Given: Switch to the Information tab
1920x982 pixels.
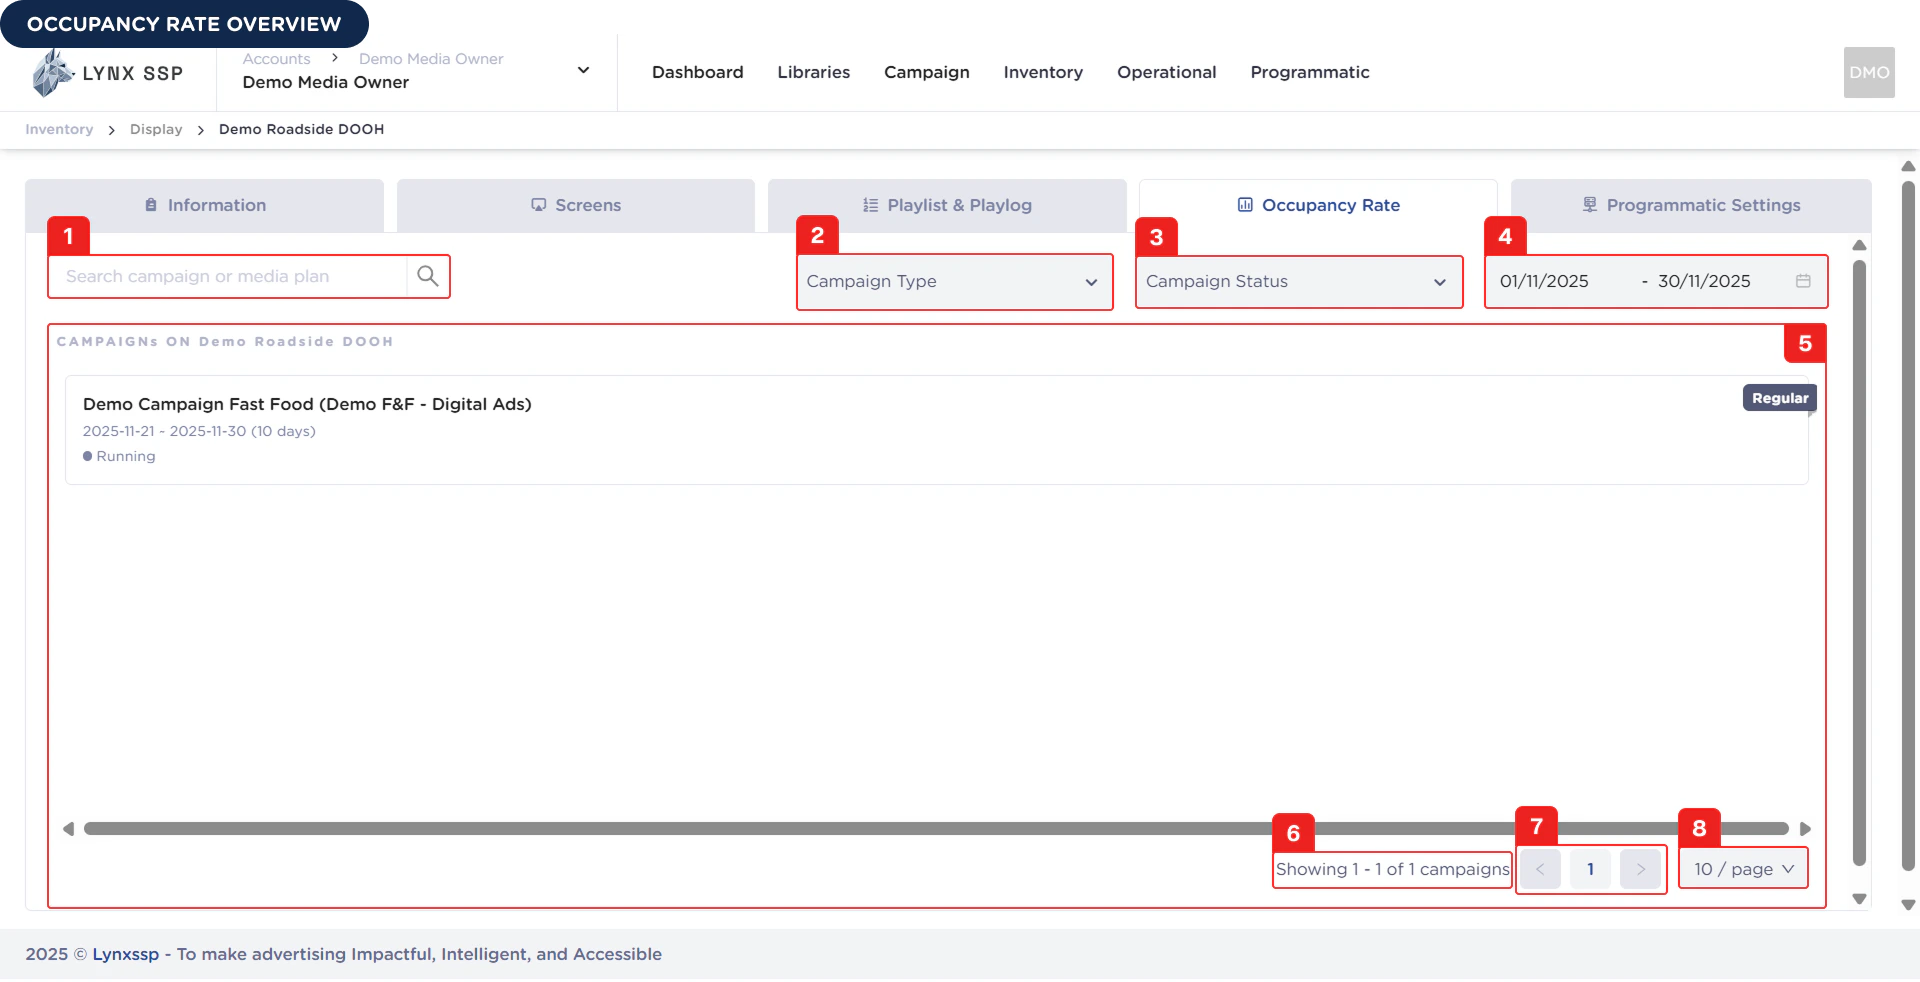Looking at the screenshot, I should (205, 205).
